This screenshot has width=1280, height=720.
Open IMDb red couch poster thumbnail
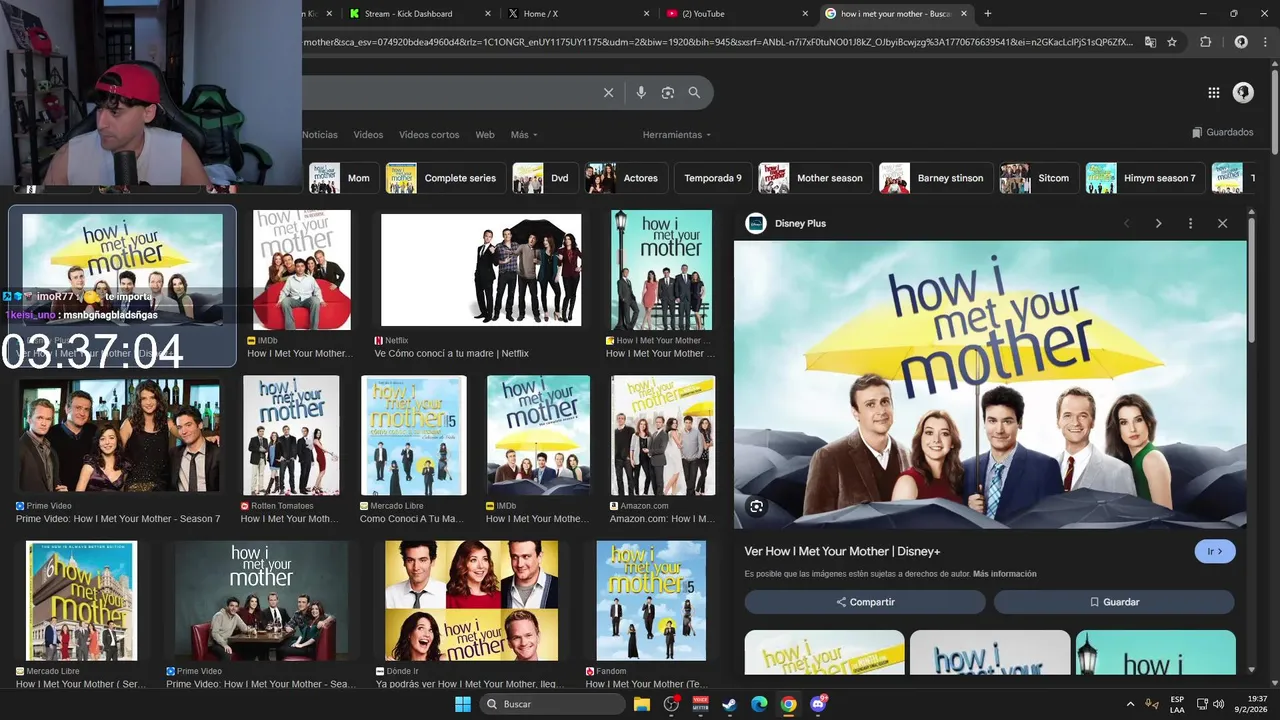tap(302, 270)
